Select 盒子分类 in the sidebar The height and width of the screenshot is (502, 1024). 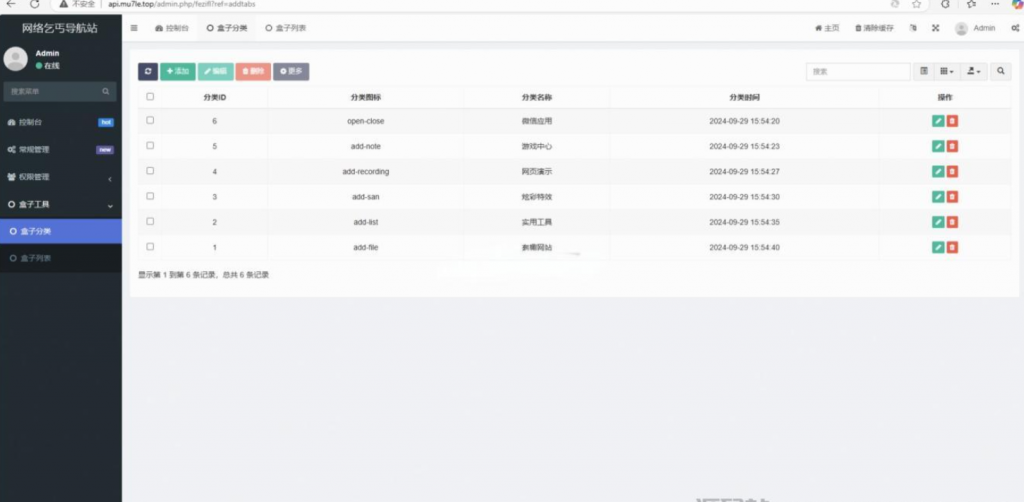click(x=61, y=231)
